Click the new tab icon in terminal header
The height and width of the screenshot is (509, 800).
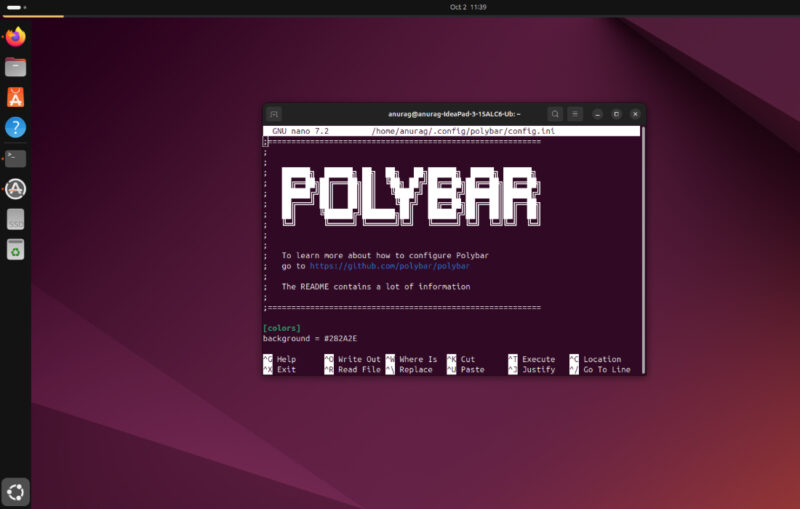click(274, 114)
